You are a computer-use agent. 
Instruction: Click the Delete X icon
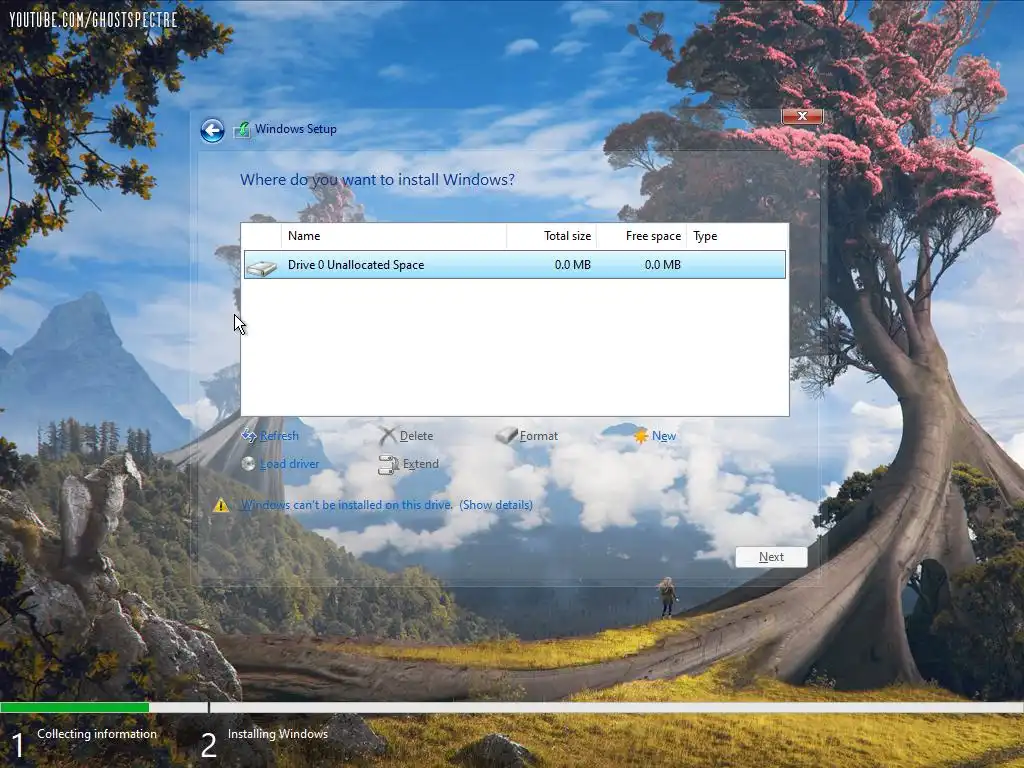[x=388, y=436]
